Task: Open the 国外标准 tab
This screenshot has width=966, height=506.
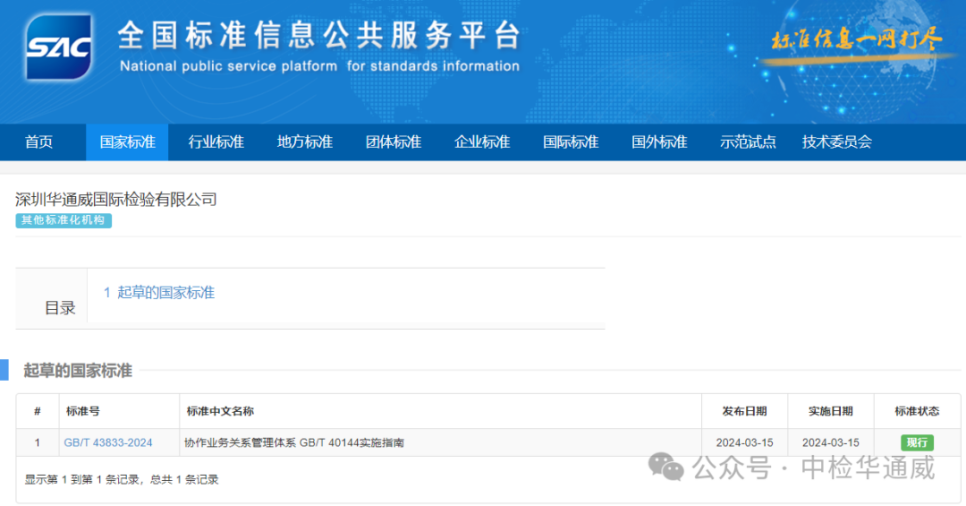Action: point(659,142)
